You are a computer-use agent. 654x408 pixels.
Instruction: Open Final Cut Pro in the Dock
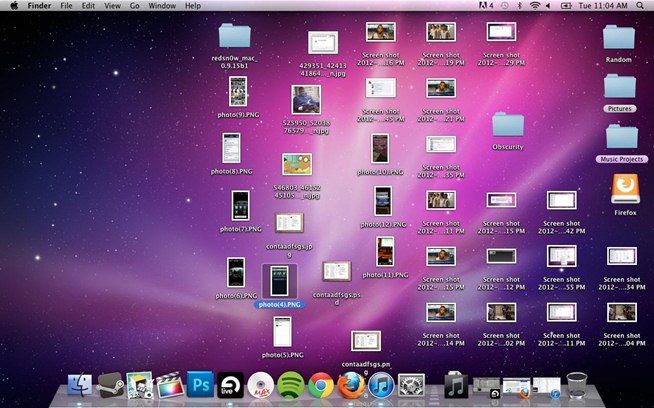170,385
